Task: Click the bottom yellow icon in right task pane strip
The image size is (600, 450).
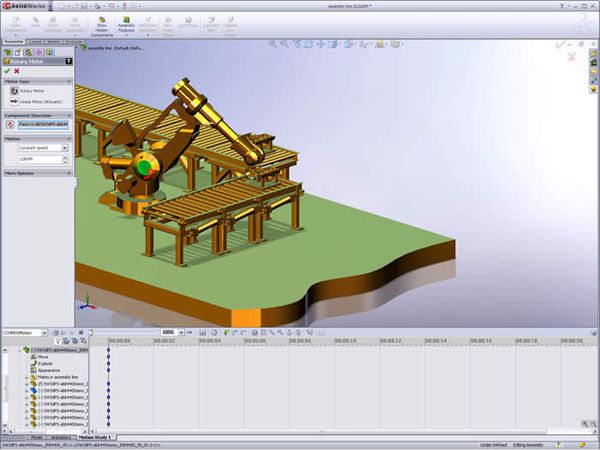Action: (593, 89)
